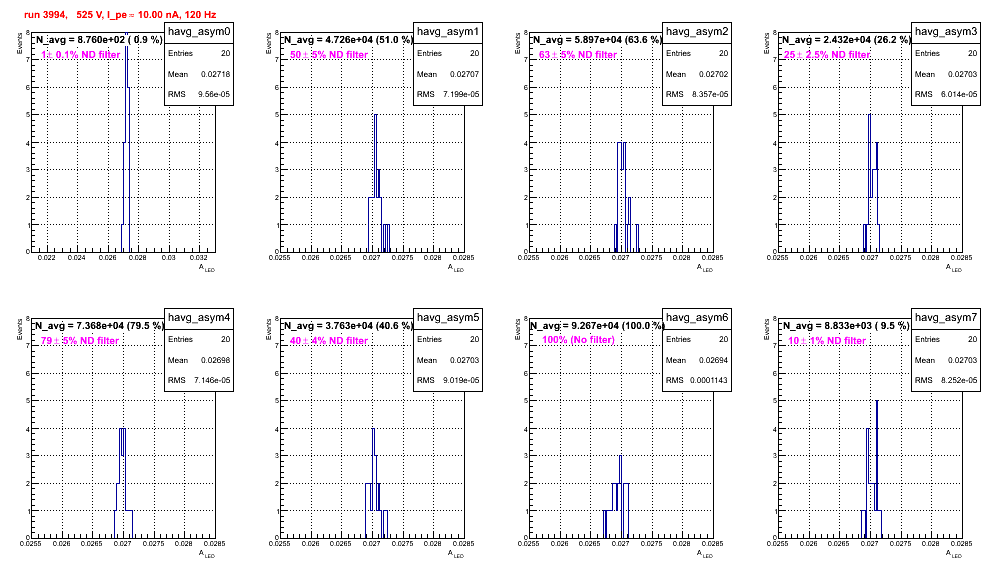This screenshot has height=572, width=996.
Task: Select the havg_asym4 stats box title
Action: pos(199,317)
